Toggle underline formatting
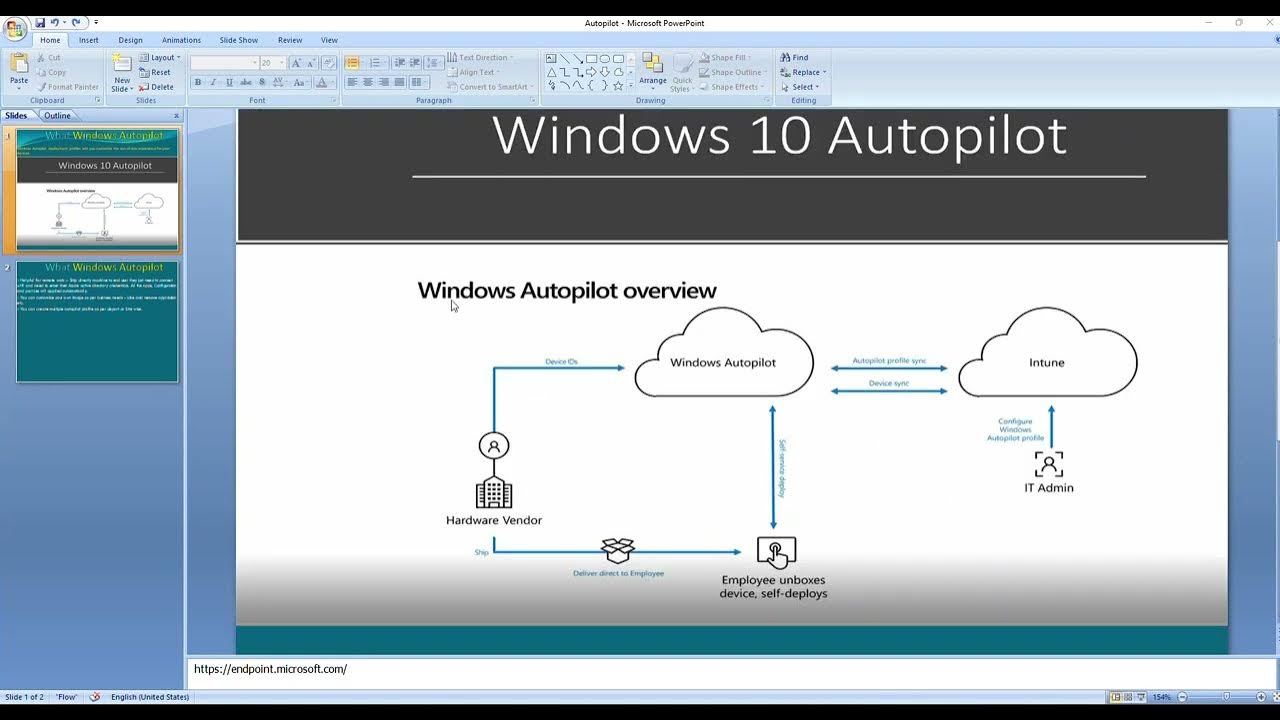 pos(229,82)
